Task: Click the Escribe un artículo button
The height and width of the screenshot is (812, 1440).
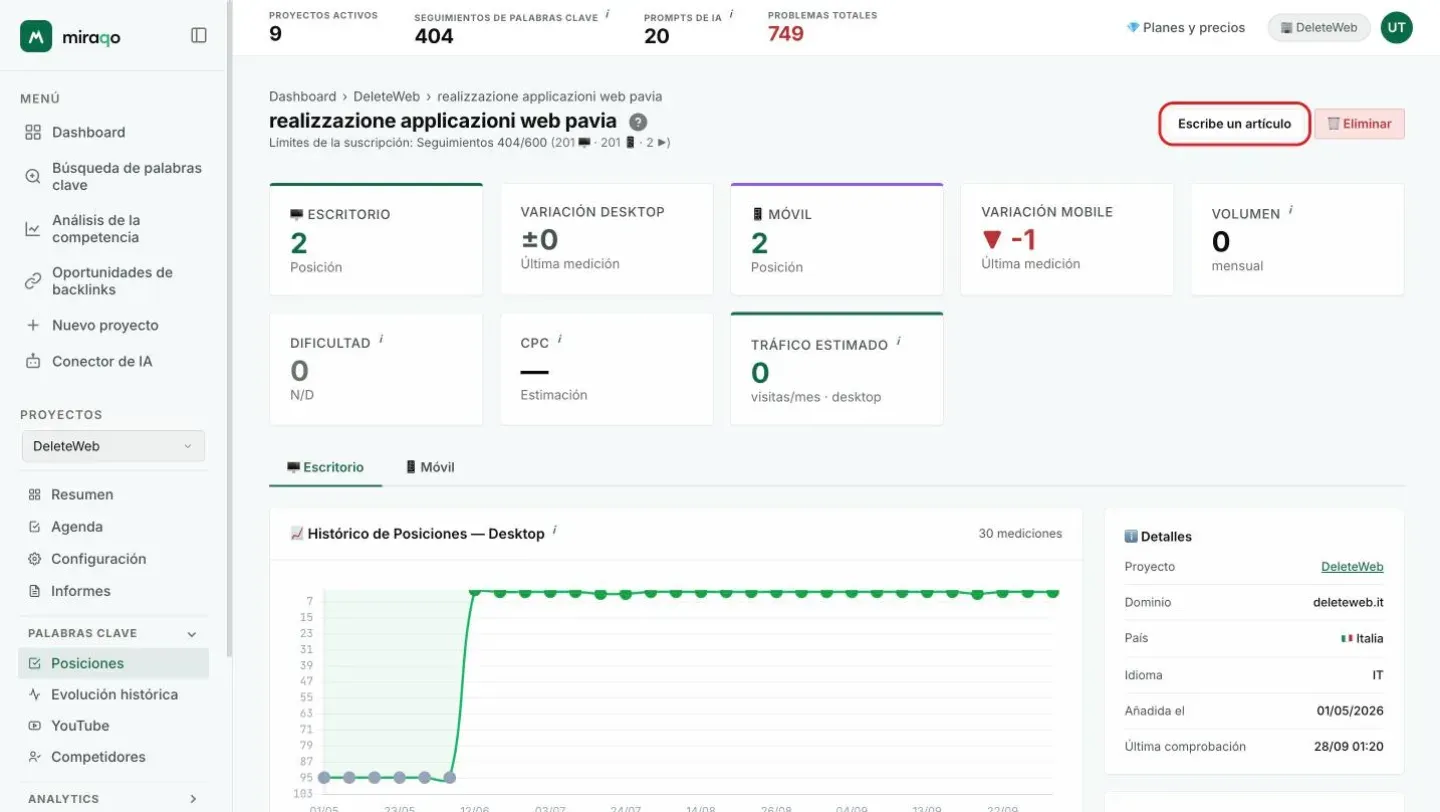Action: (1234, 124)
